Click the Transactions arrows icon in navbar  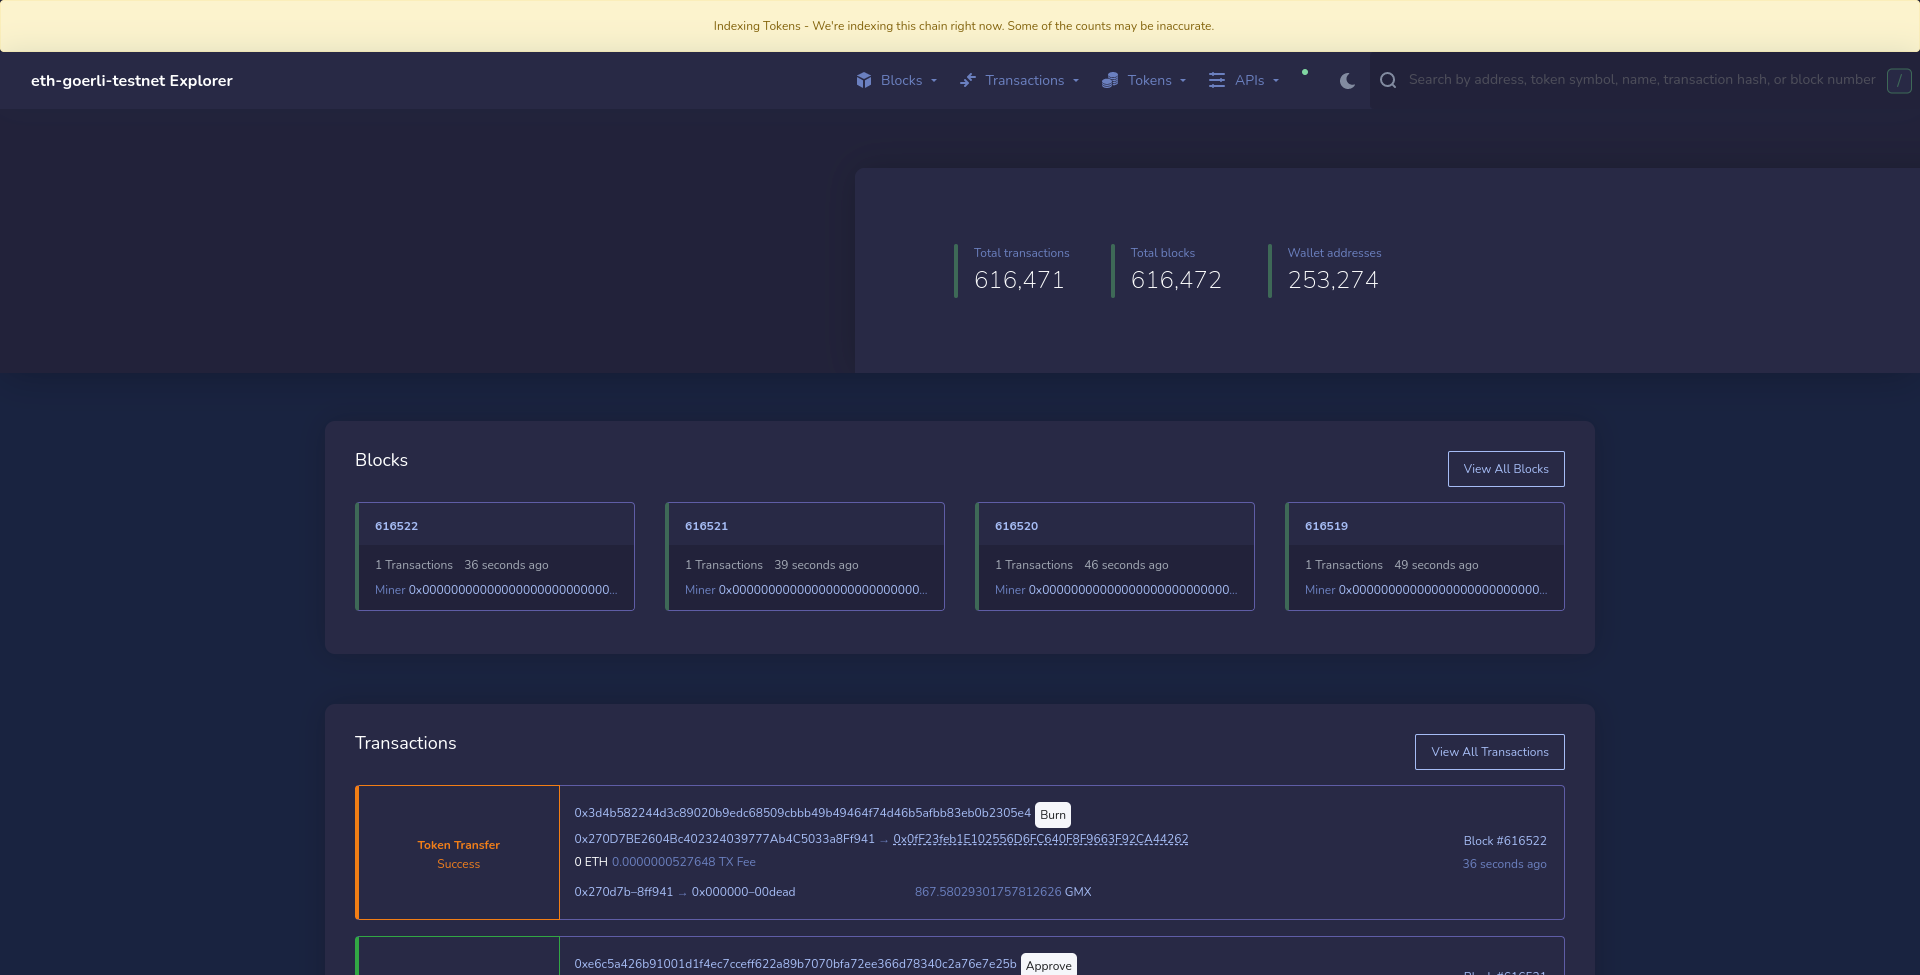(x=967, y=80)
